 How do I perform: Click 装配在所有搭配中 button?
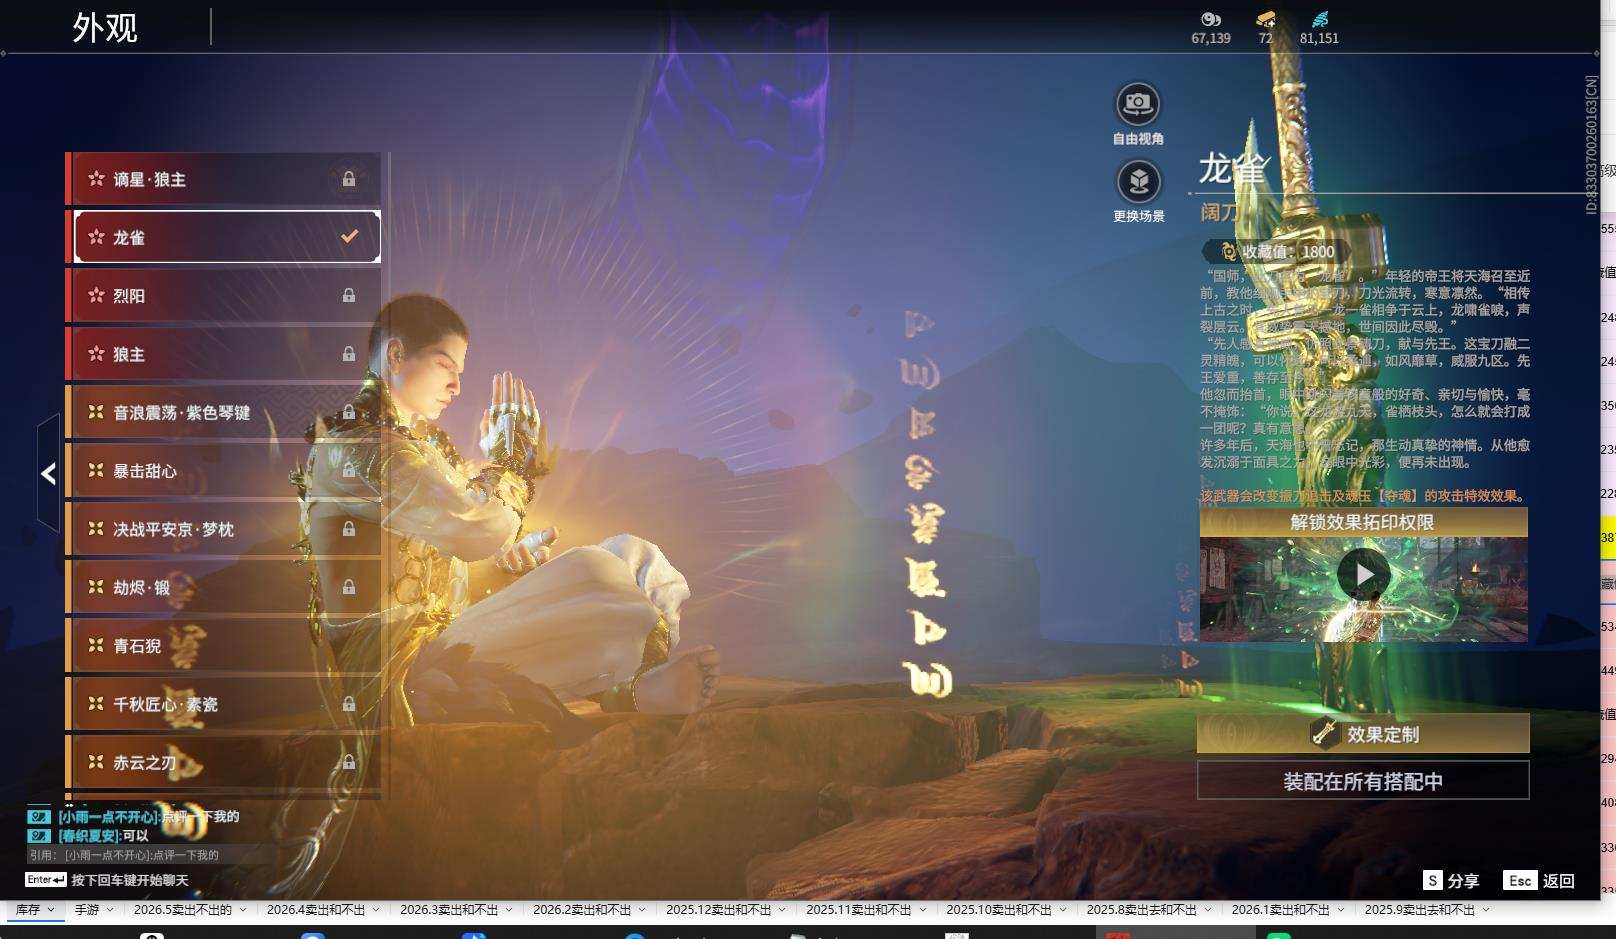1363,781
